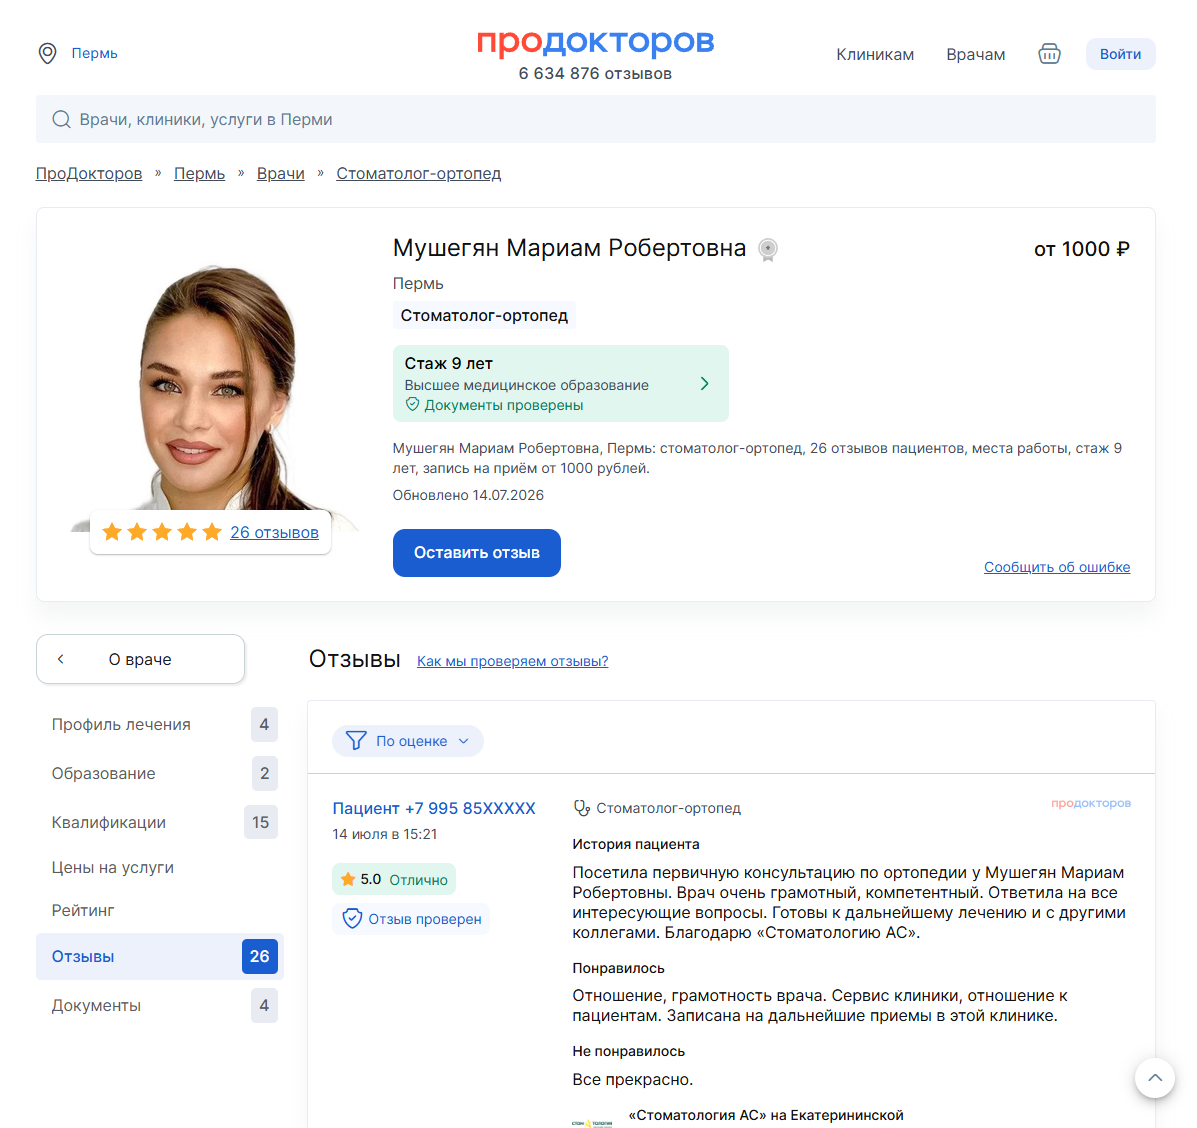
Task: Click the stethoscope icon near Стоматолог-ортопед
Action: 582,808
